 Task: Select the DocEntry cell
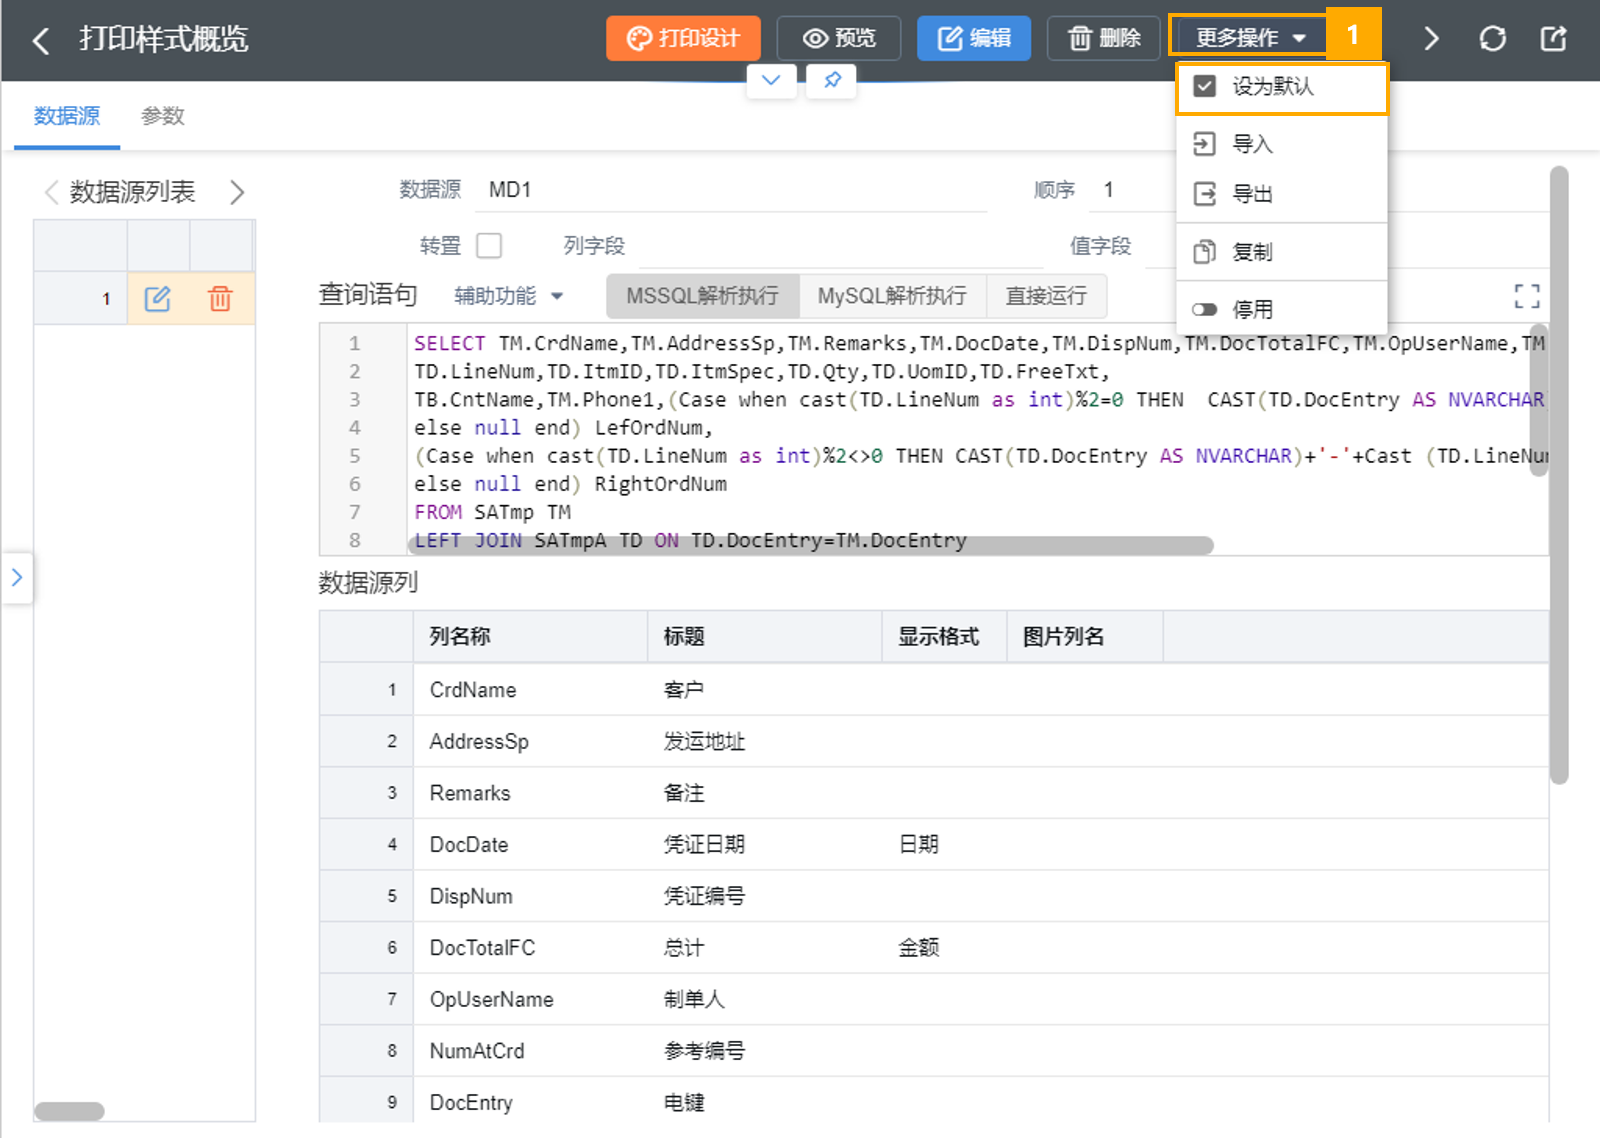point(531,1102)
